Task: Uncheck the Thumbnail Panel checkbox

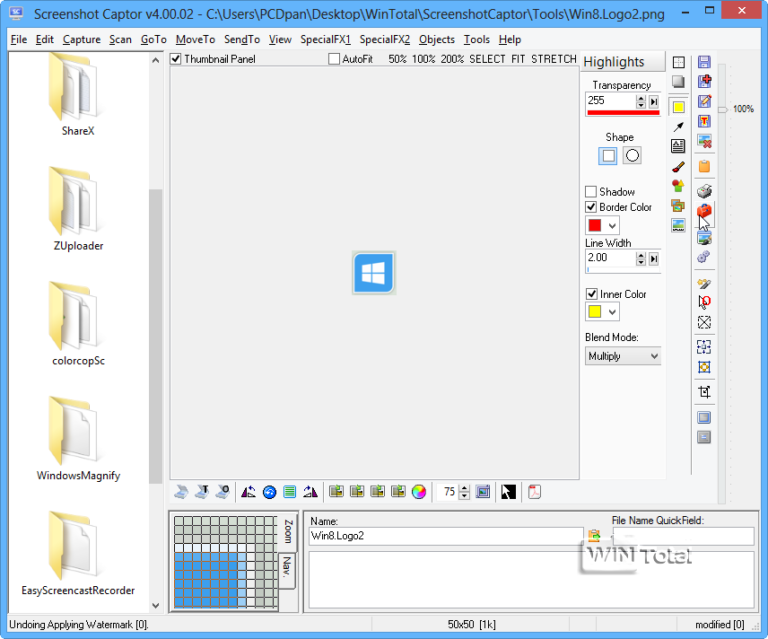Action: coord(176,59)
